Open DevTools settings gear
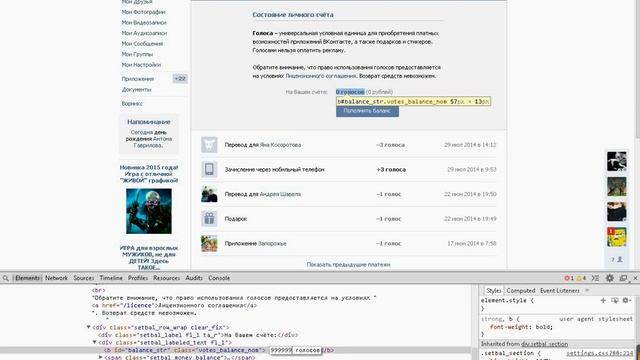Image resolution: width=640 pixels, height=360 pixels. coord(609,278)
